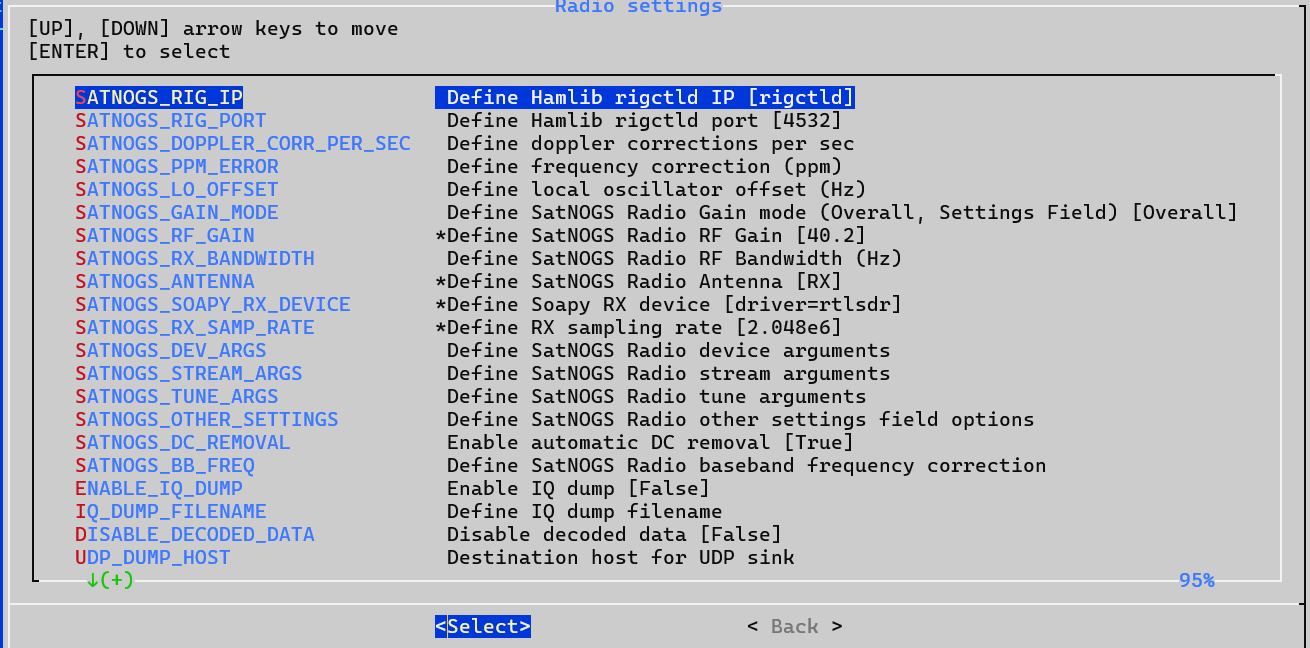This screenshot has width=1310, height=648.
Task: Choose the SATNOGS_ANTENNA option
Action: (x=165, y=282)
